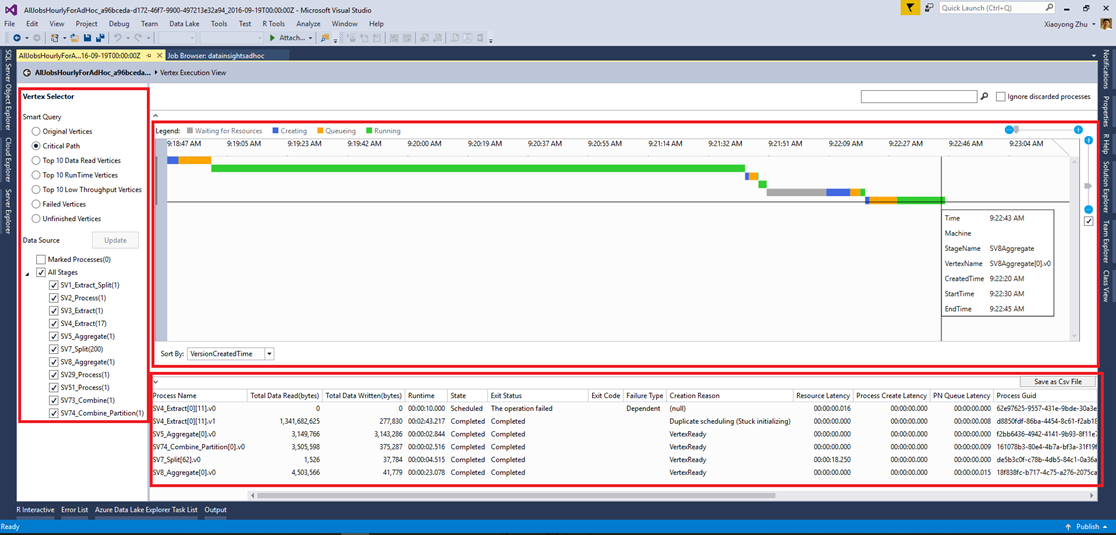Click the vertical zoom plus icon at right of timeline
Screen dimensions: 1116x535
(x=1088, y=141)
